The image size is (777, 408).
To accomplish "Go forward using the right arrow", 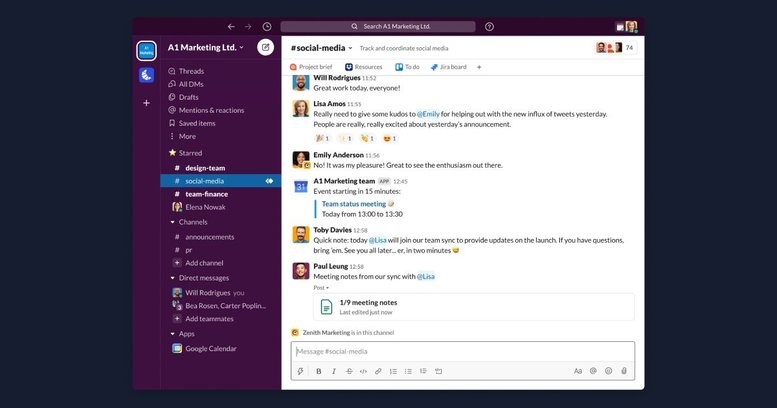I will pyautogui.click(x=248, y=27).
